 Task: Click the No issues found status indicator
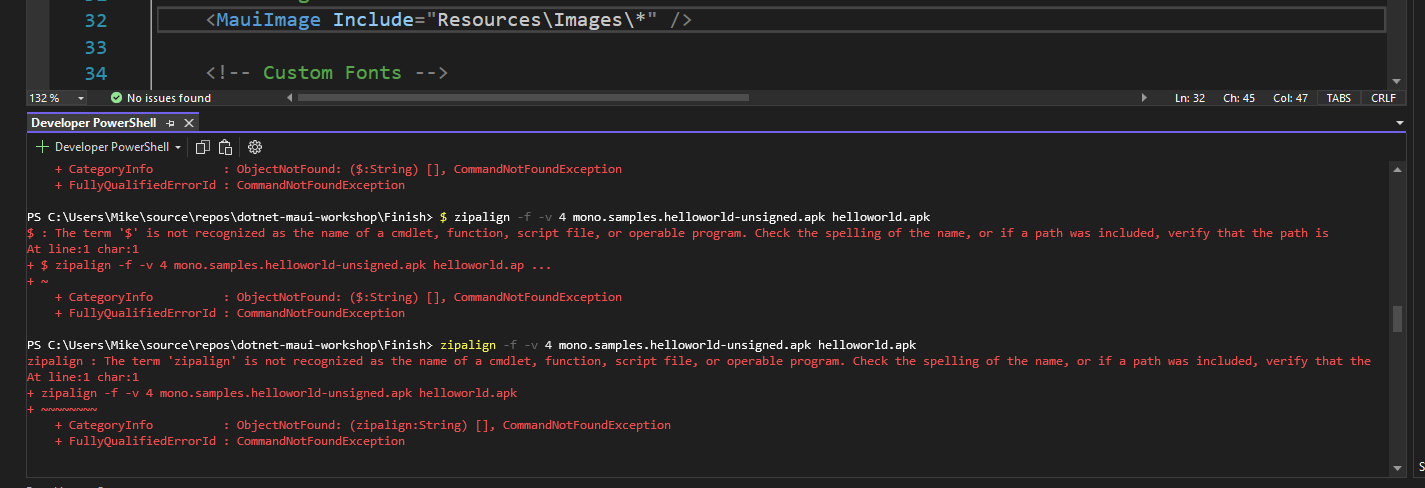tap(161, 98)
